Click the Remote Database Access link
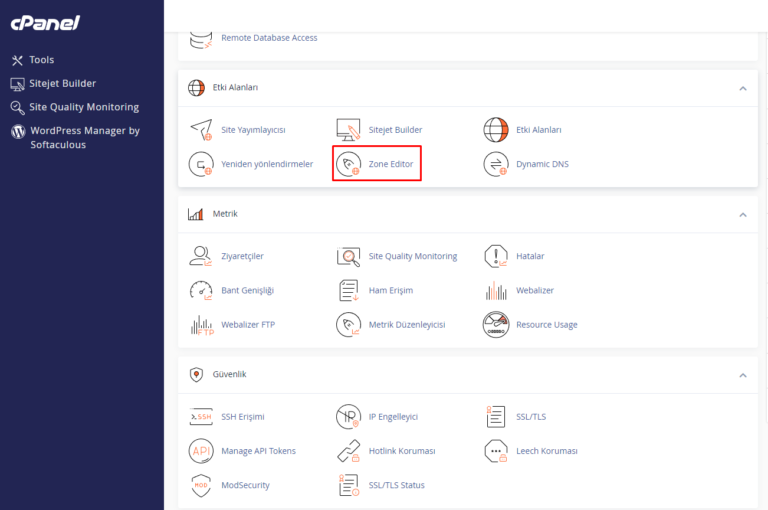768x510 pixels. [269, 38]
